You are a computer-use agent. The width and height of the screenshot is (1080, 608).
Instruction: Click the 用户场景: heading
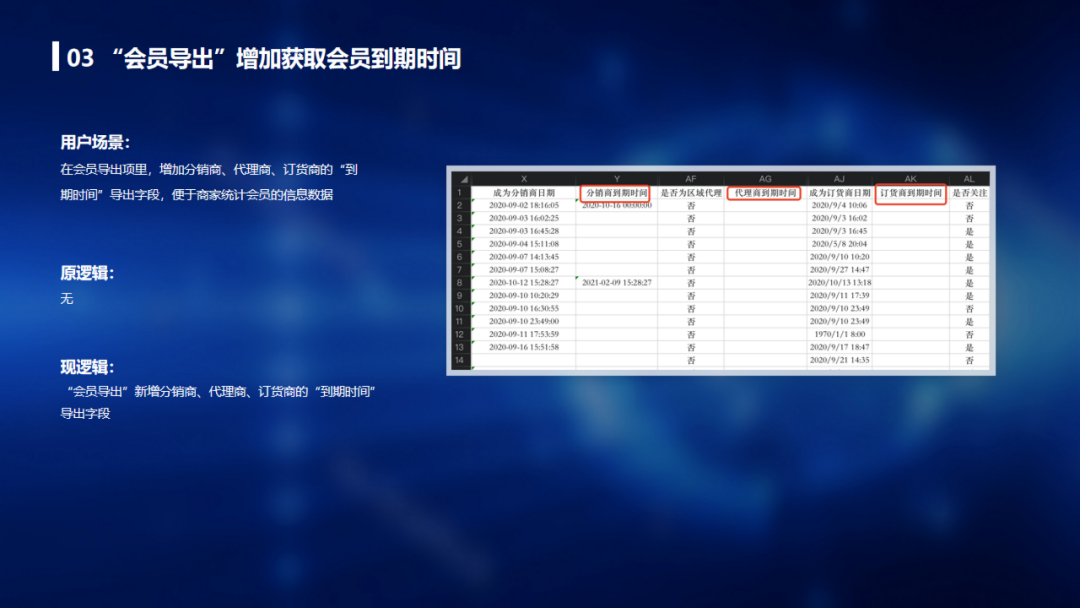(95, 143)
